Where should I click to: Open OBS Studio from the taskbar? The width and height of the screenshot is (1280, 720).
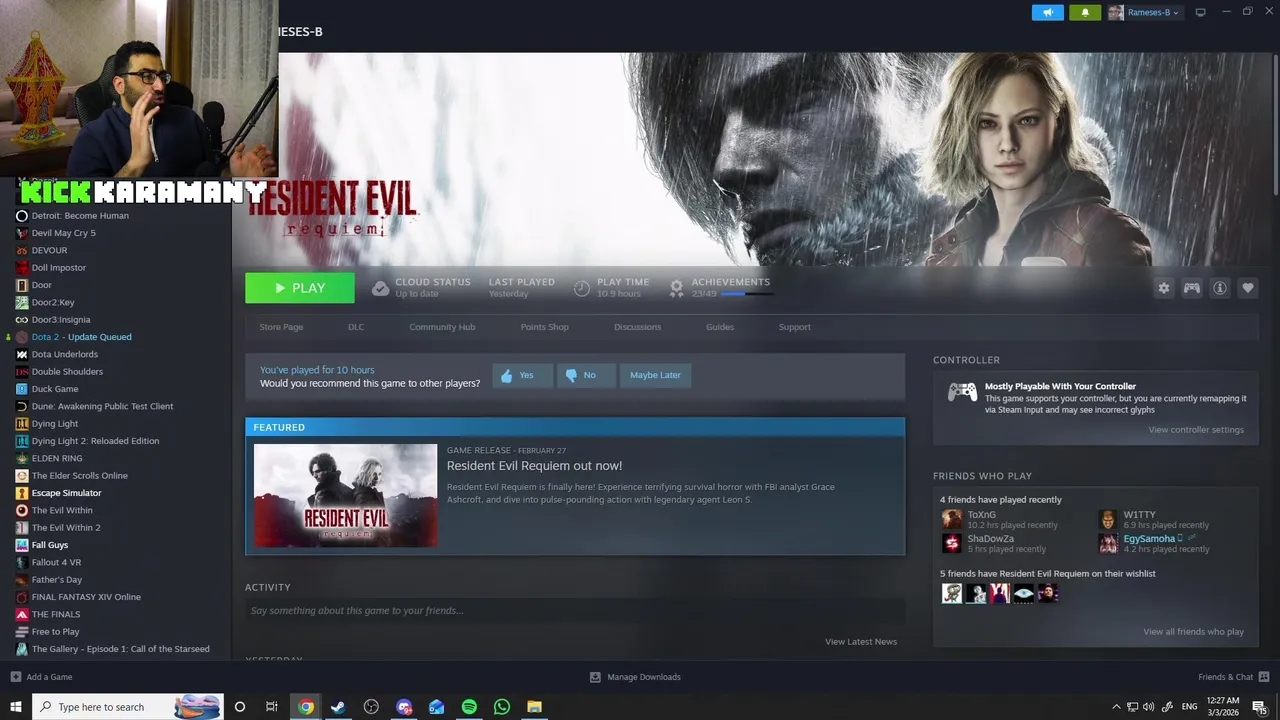click(371, 707)
